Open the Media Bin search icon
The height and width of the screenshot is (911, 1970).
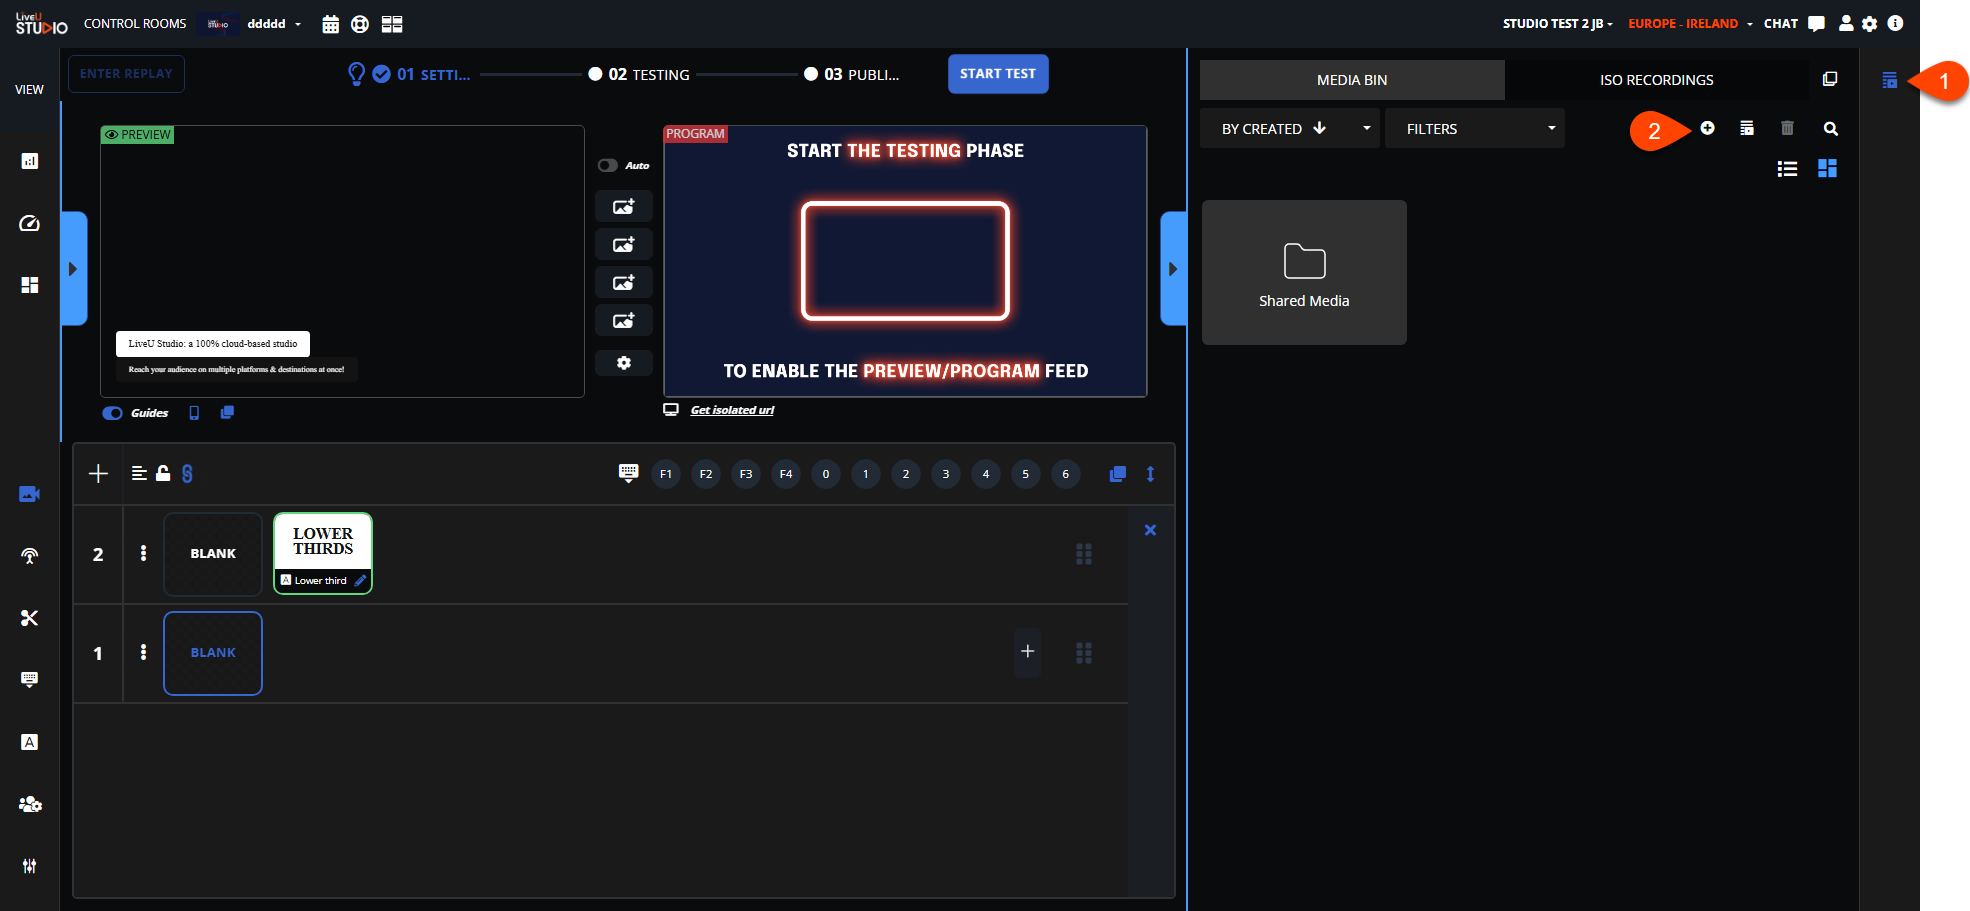click(1830, 129)
